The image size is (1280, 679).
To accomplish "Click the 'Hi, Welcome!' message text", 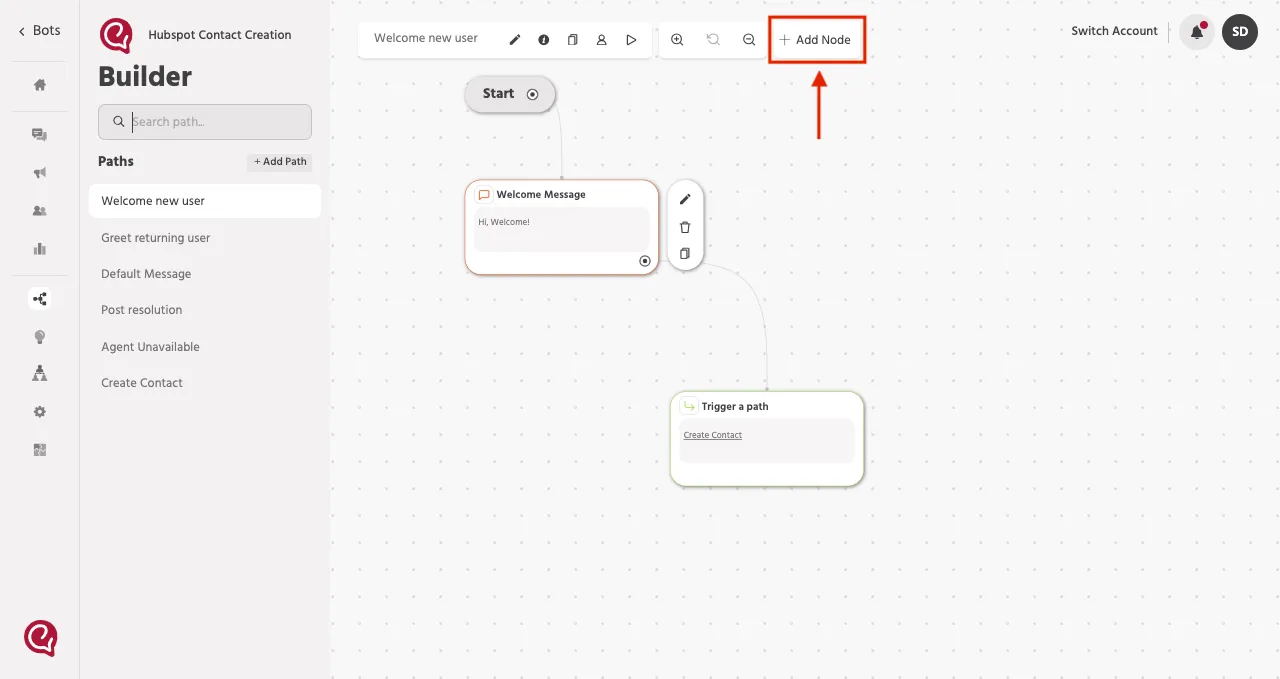I will [x=504, y=222].
